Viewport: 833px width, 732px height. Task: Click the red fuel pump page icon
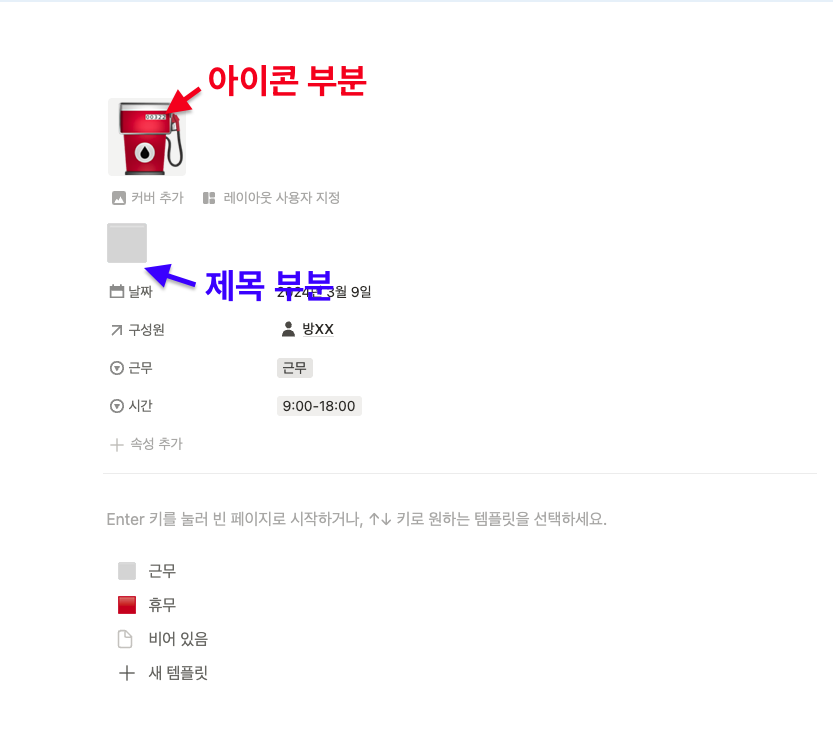pyautogui.click(x=147, y=137)
